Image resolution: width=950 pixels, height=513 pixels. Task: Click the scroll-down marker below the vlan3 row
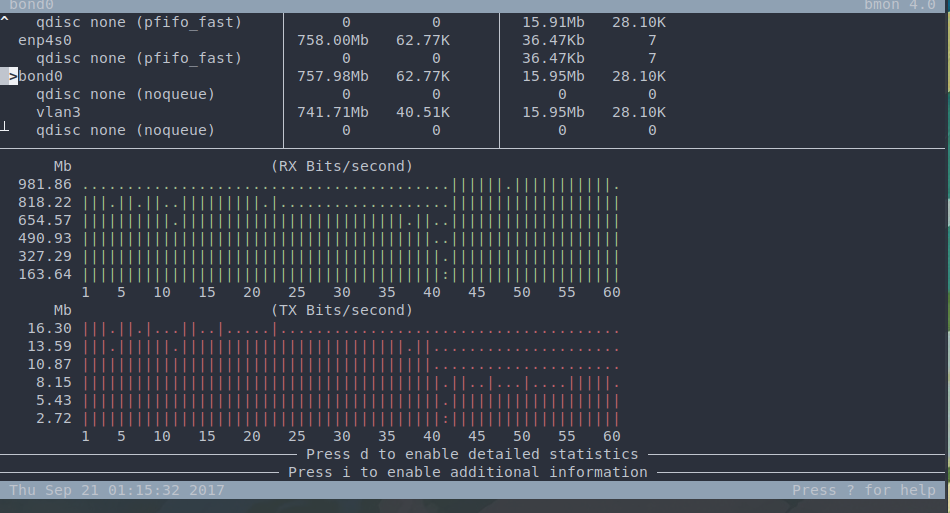(x=5, y=125)
